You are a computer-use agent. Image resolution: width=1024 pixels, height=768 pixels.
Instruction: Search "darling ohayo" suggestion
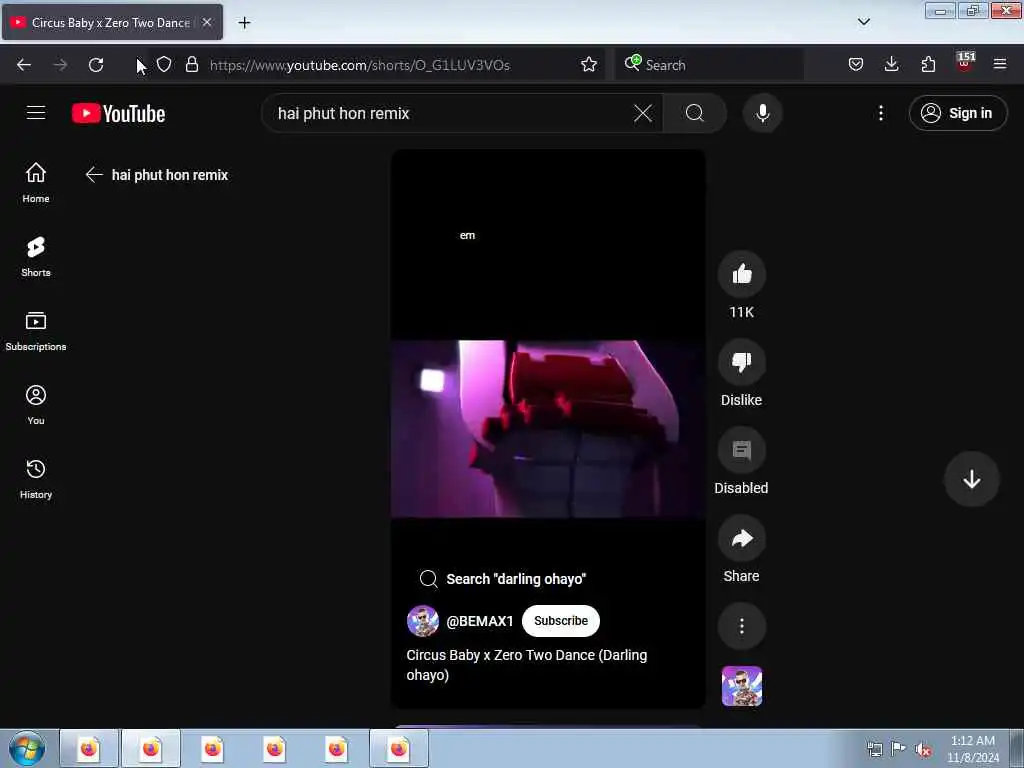point(502,579)
